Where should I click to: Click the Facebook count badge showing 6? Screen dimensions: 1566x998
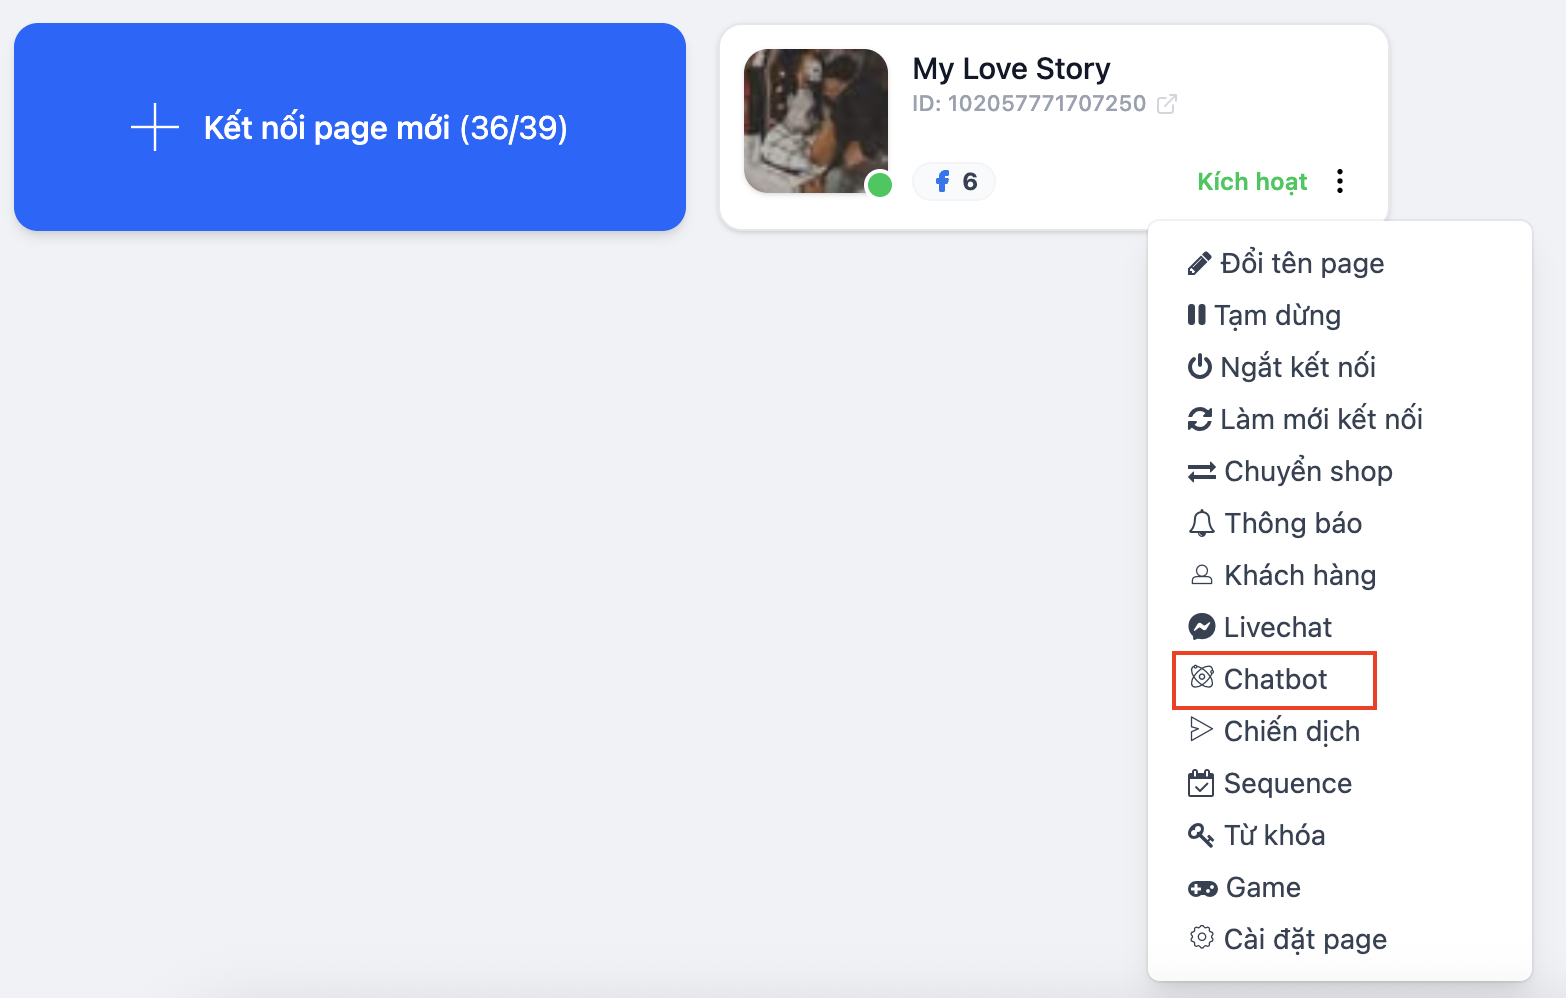[954, 182]
